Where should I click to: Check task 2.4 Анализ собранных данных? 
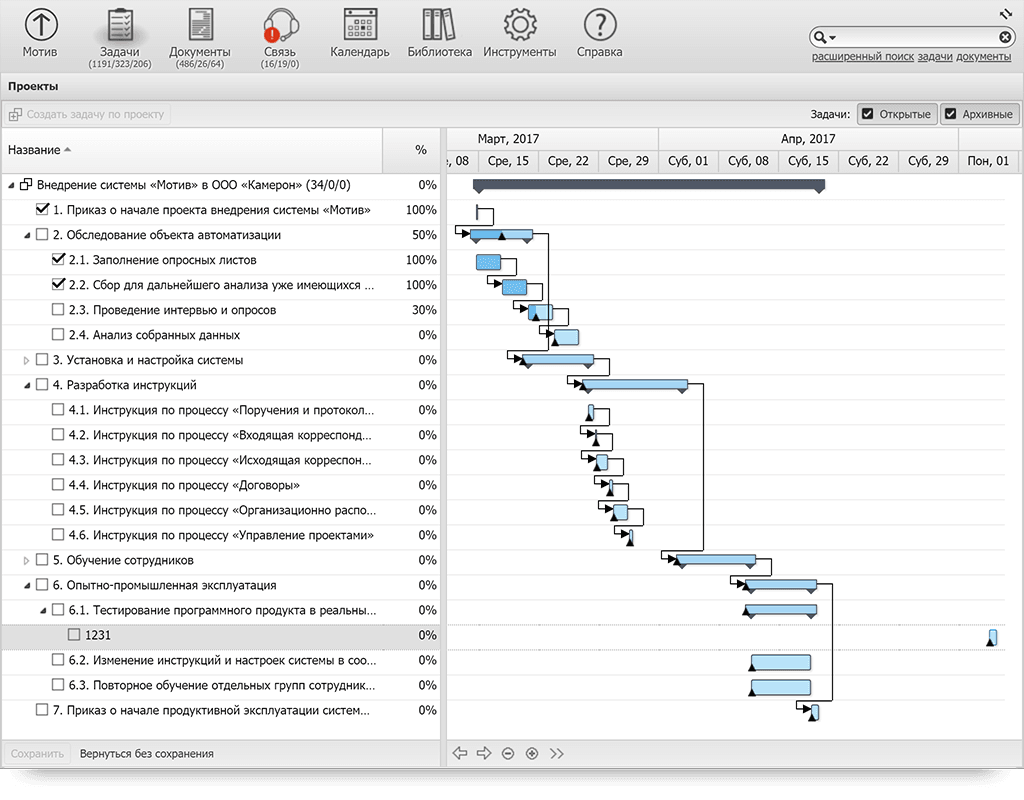(57, 335)
